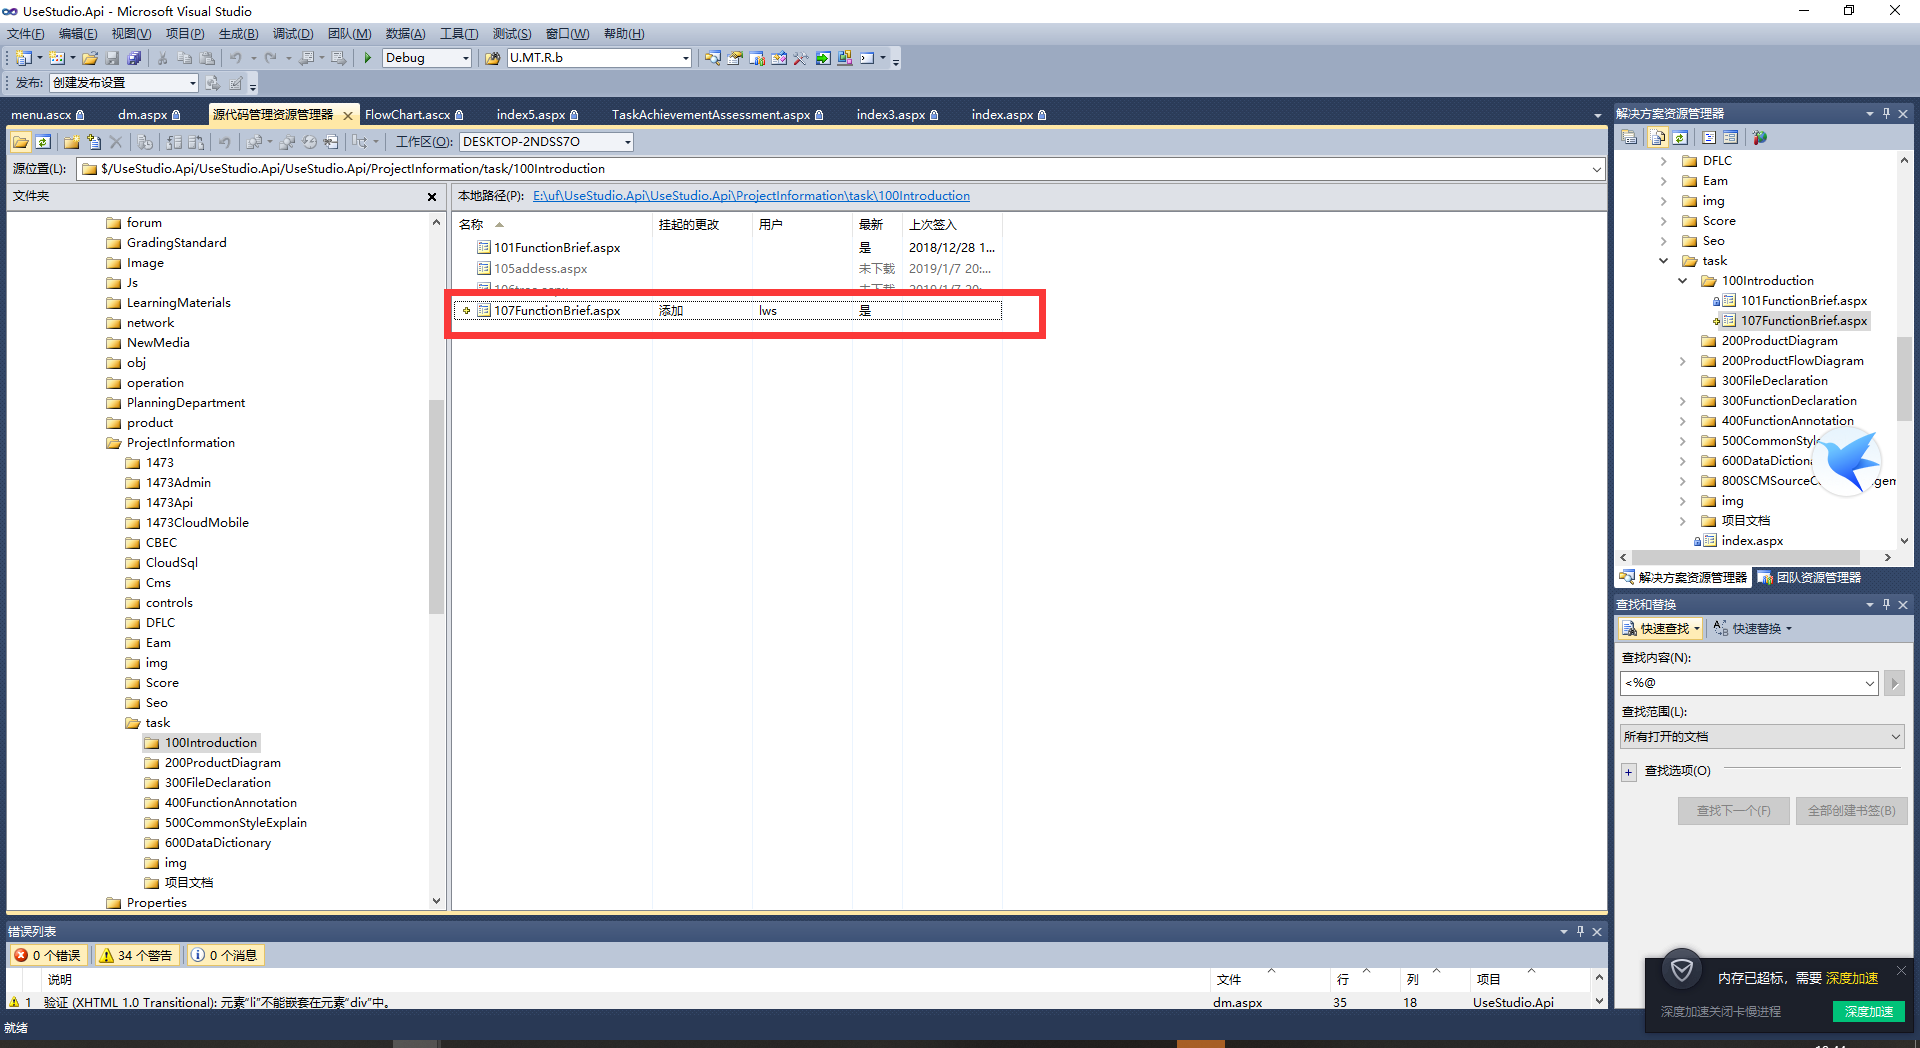Viewport: 1920px width, 1048px height.
Task: Click the View History clock icon
Action: tap(310, 142)
